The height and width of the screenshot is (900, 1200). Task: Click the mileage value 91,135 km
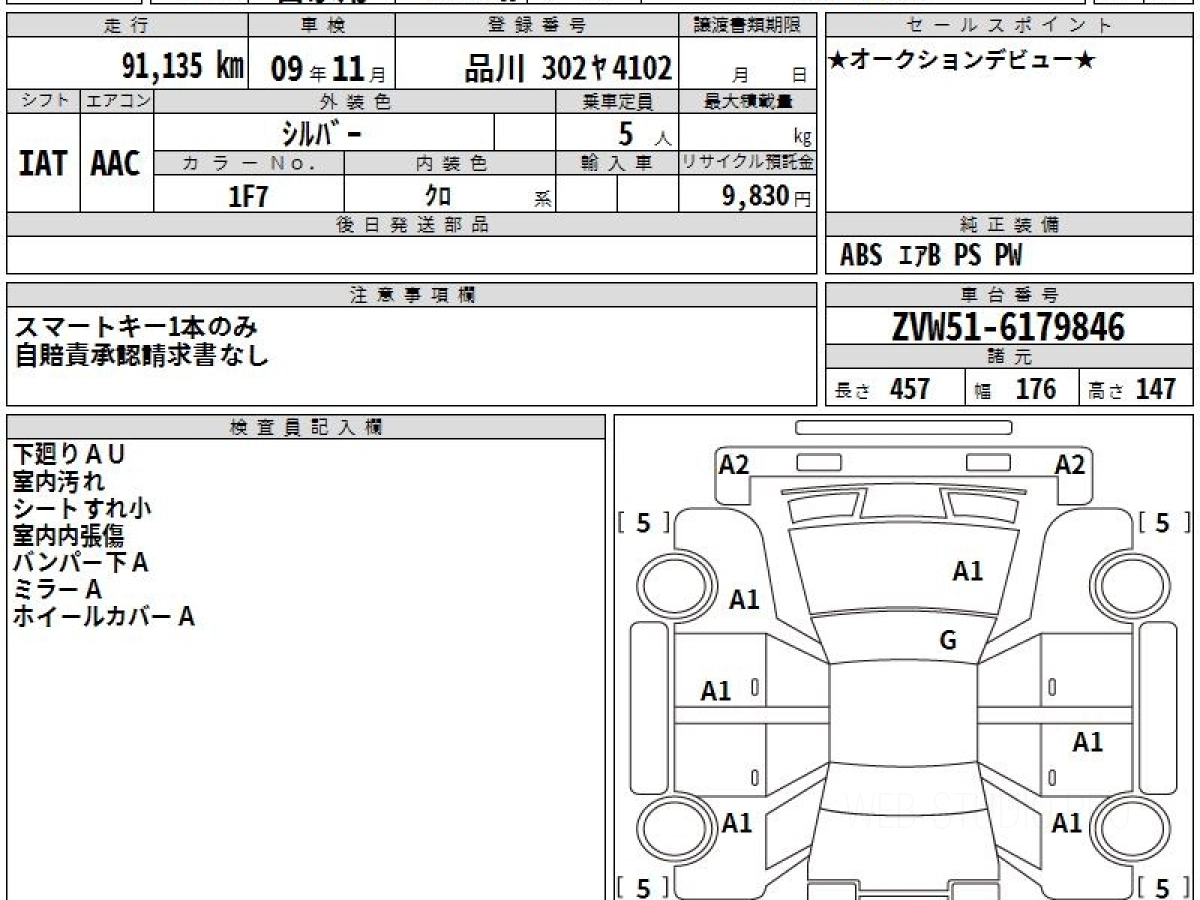pyautogui.click(x=182, y=67)
